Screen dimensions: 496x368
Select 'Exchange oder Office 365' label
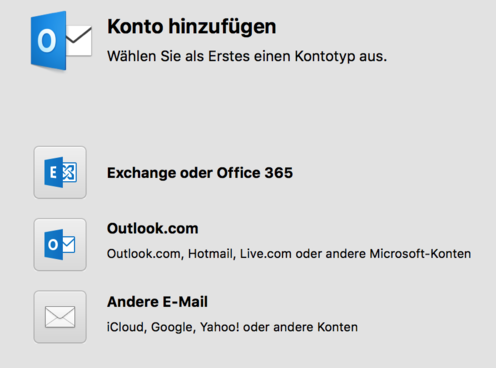point(200,173)
